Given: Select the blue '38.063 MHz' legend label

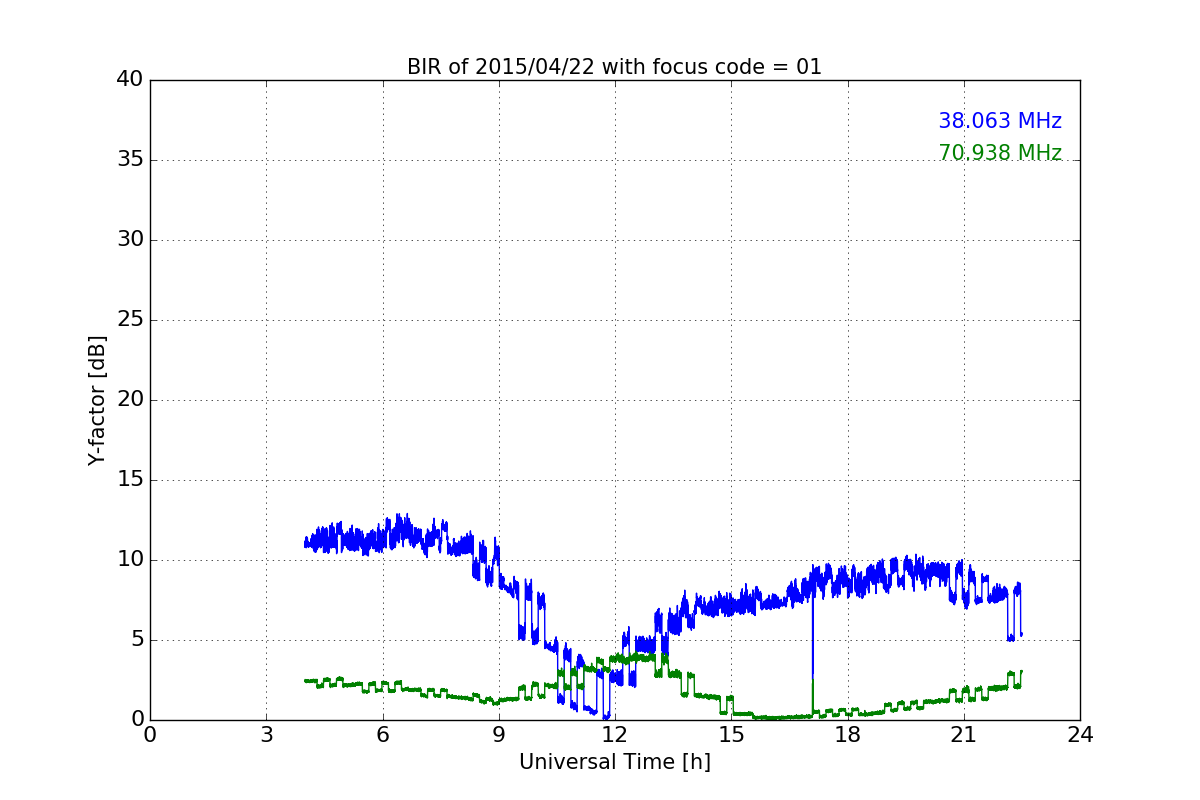Looking at the screenshot, I should 1000,121.
